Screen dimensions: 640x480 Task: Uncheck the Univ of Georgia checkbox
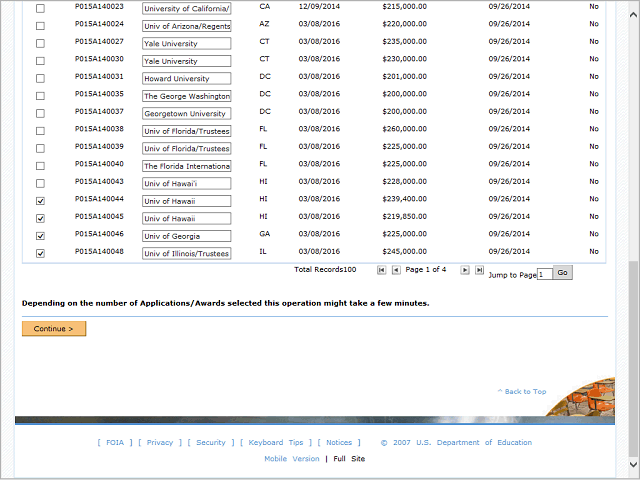click(40, 236)
